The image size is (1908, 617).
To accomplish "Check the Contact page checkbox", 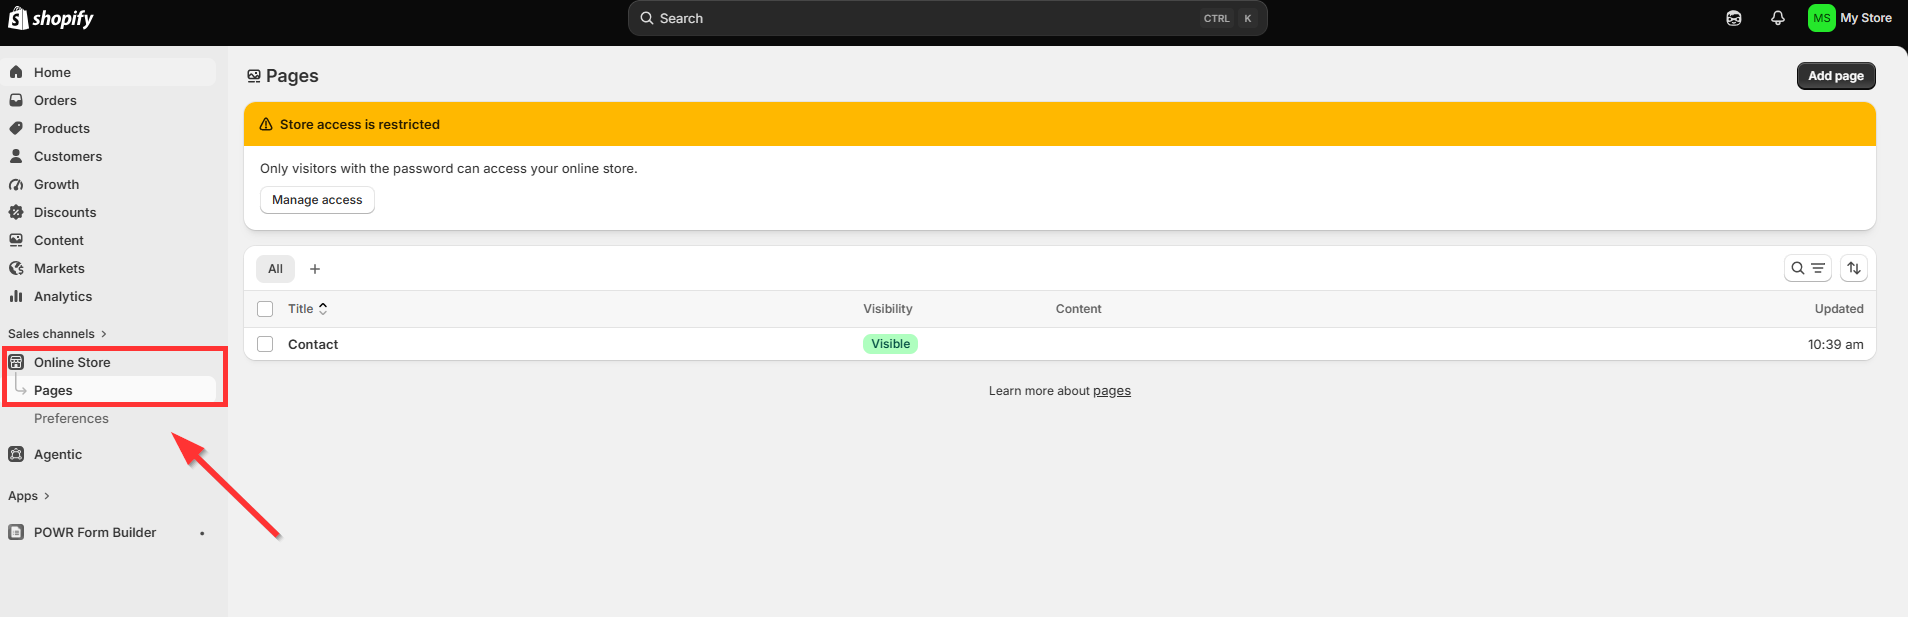I will click(265, 344).
